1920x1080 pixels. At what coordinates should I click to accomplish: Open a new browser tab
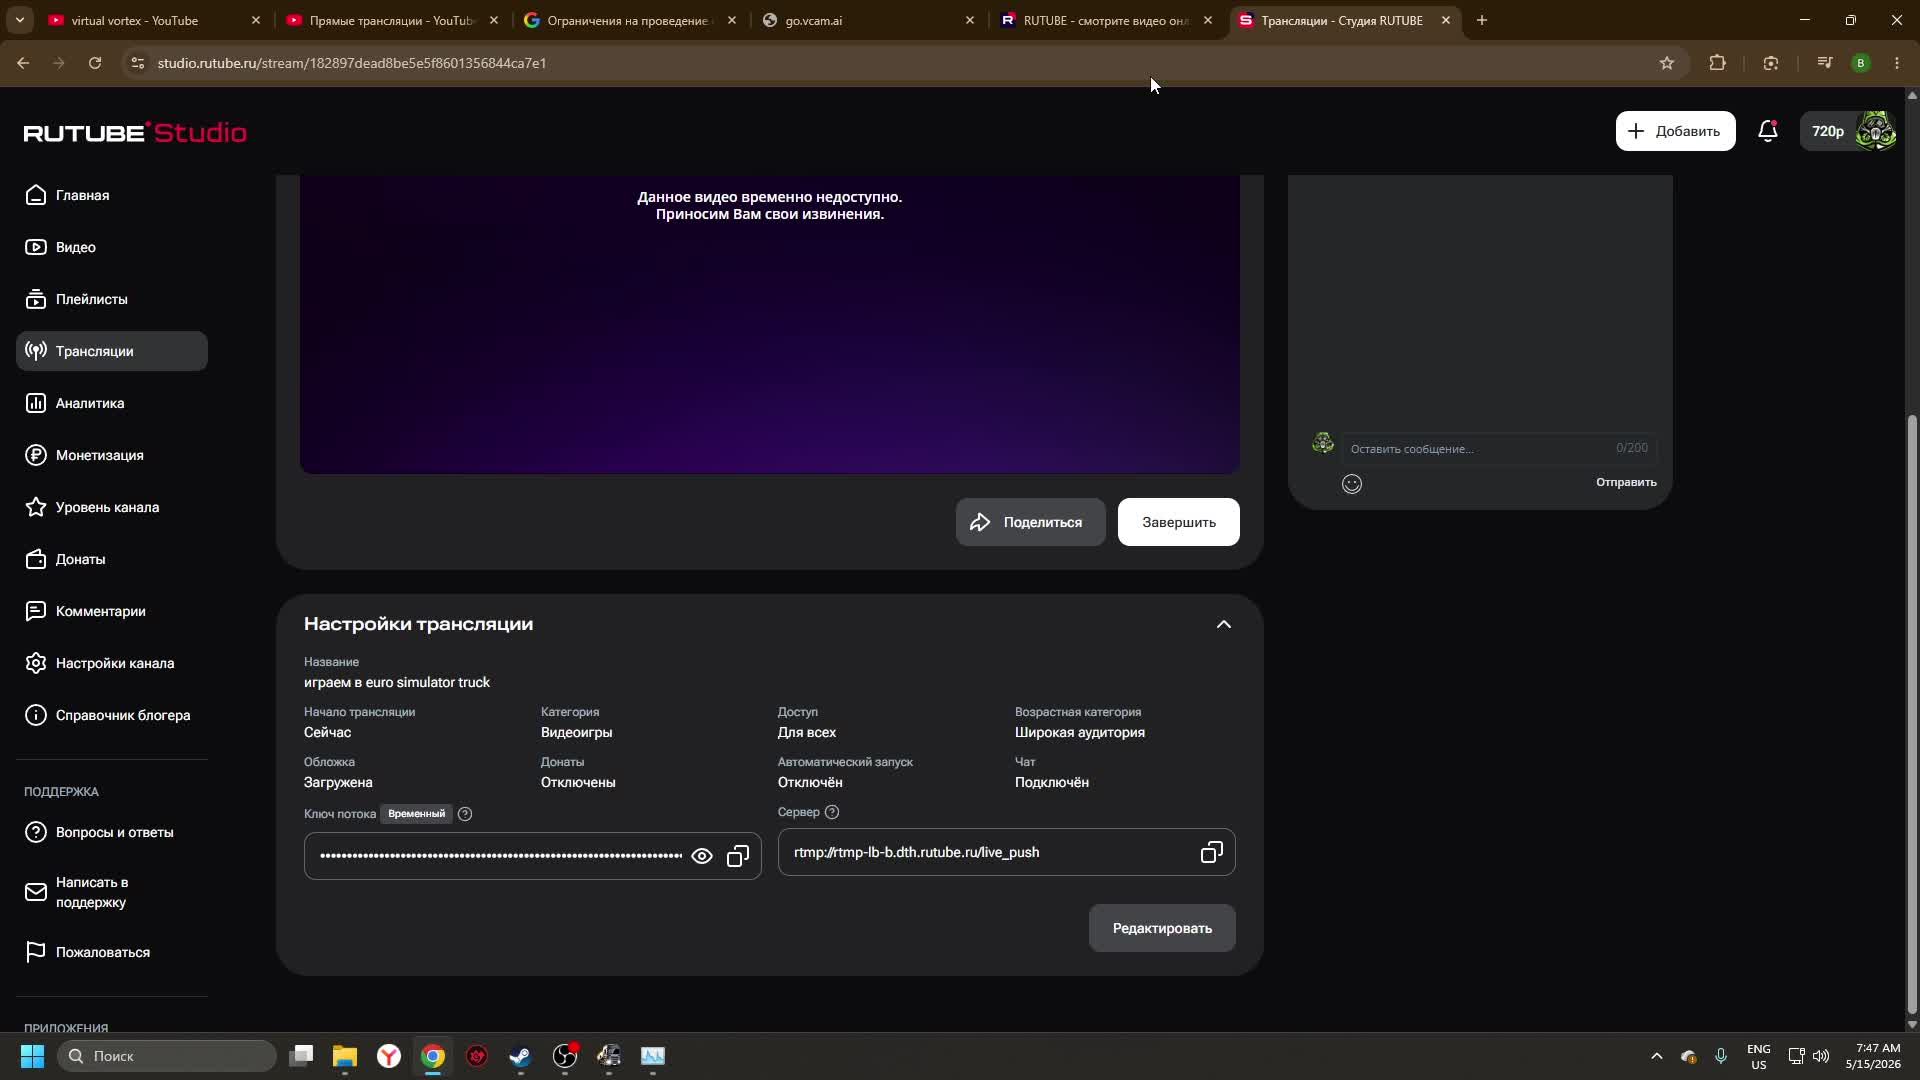point(1482,20)
